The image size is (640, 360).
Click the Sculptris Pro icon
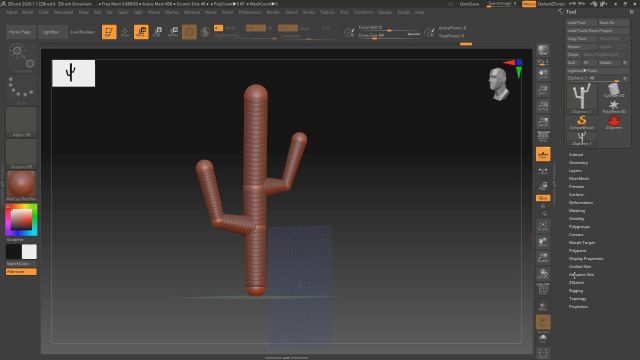tap(205, 32)
